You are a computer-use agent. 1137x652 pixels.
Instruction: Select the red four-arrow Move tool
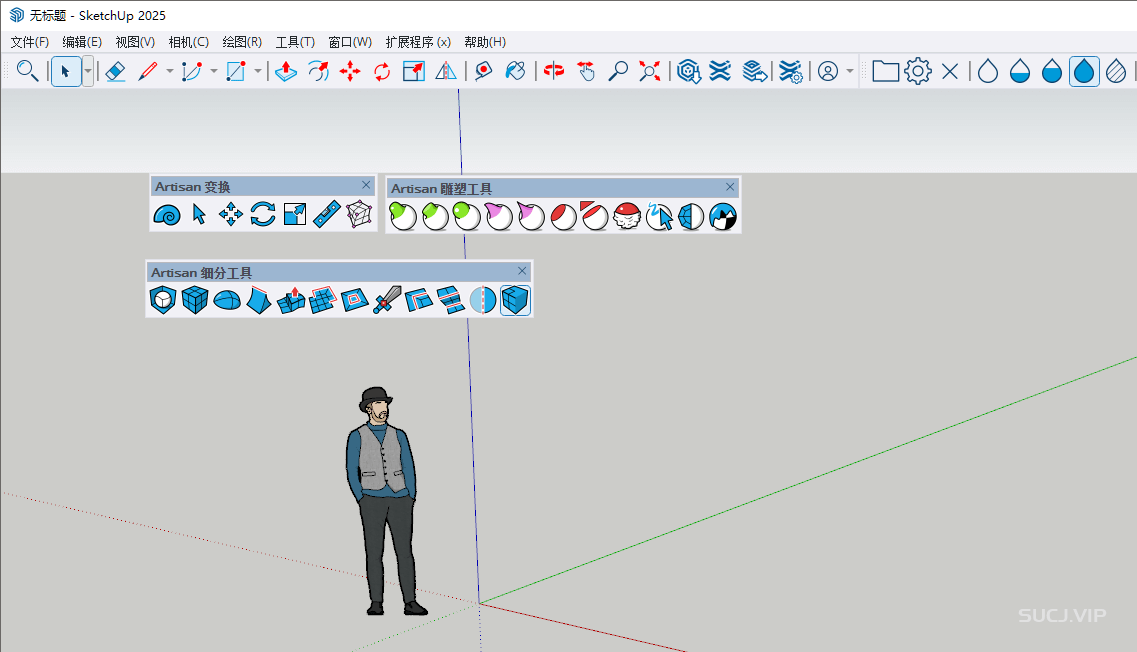[350, 71]
